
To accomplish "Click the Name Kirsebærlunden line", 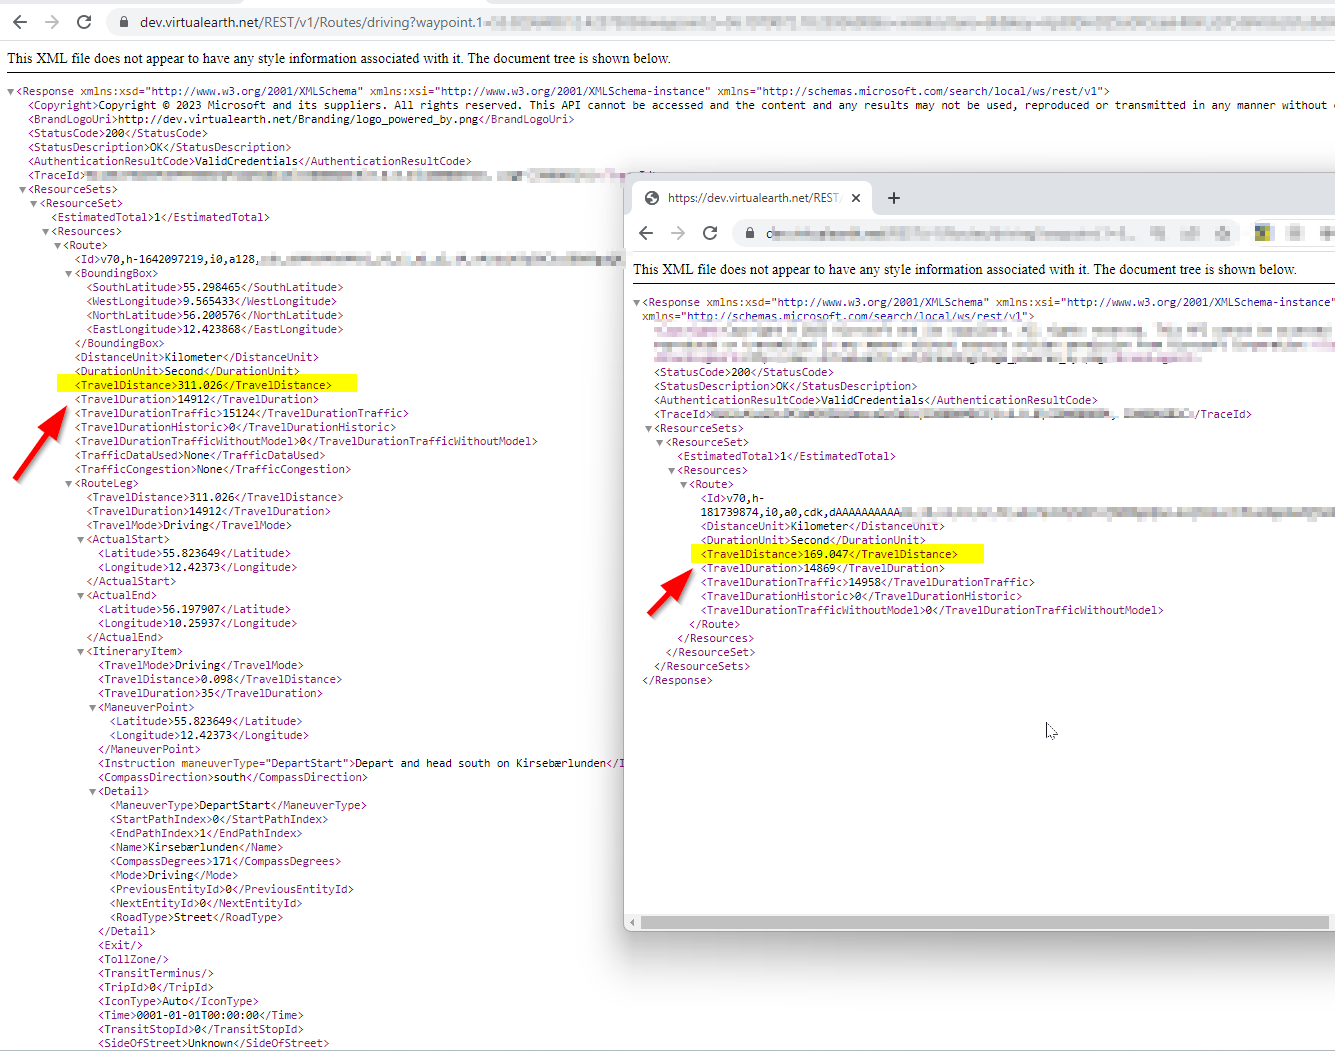I will 196,847.
